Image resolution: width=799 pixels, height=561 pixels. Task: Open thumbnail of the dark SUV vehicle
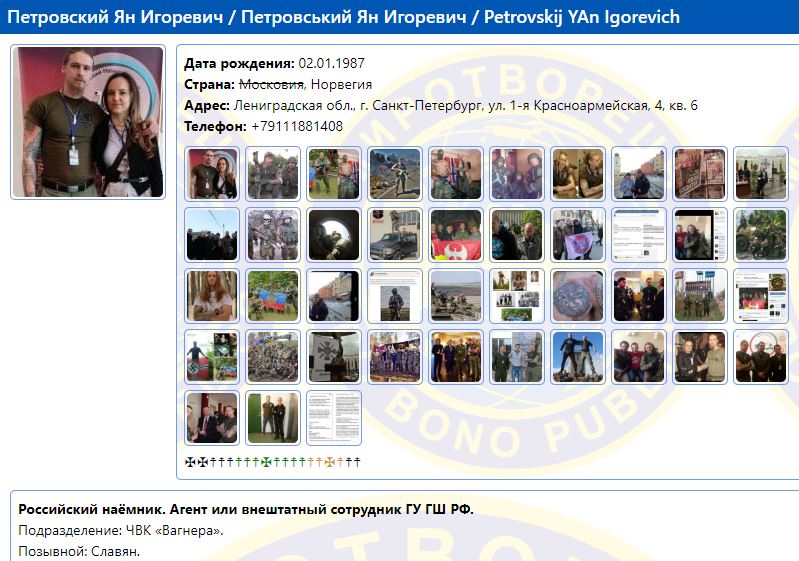[x=395, y=235]
